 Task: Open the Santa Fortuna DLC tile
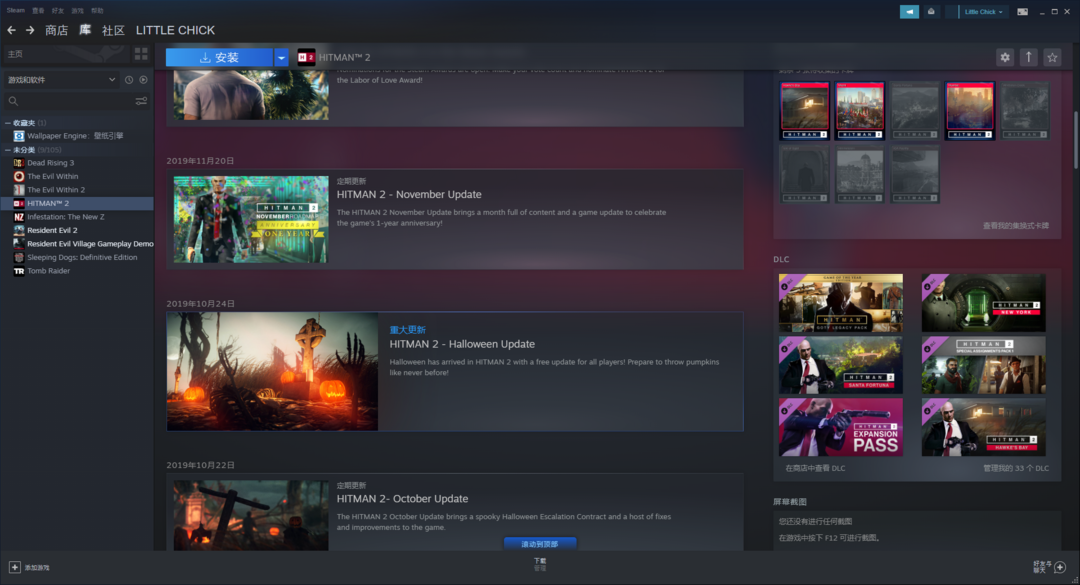(840, 365)
